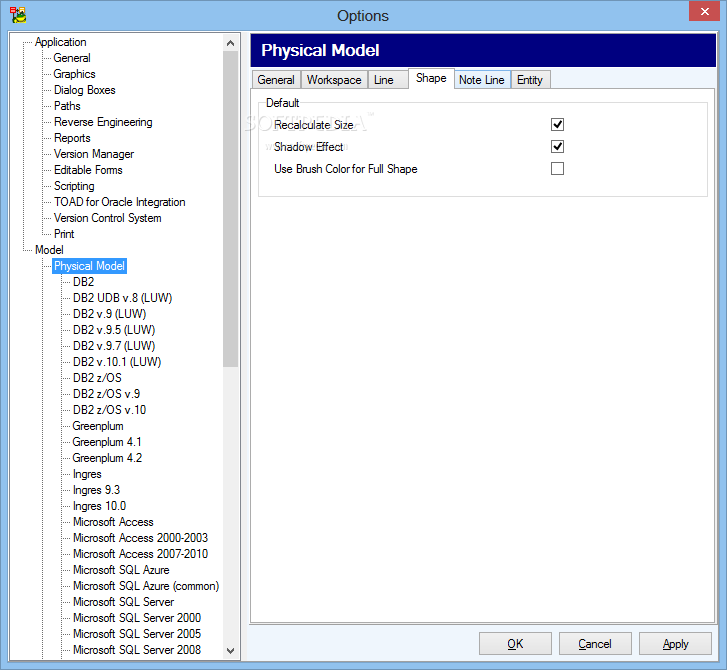Screen dimensions: 727x670
Task: Click the tree vertical scrollbar thumb
Action: pyautogui.click(x=230, y=209)
